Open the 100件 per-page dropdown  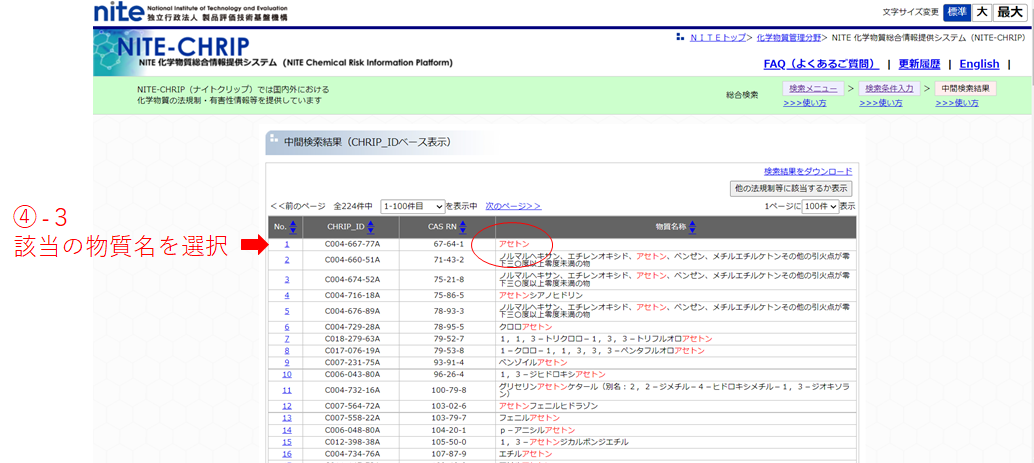[x=821, y=206]
